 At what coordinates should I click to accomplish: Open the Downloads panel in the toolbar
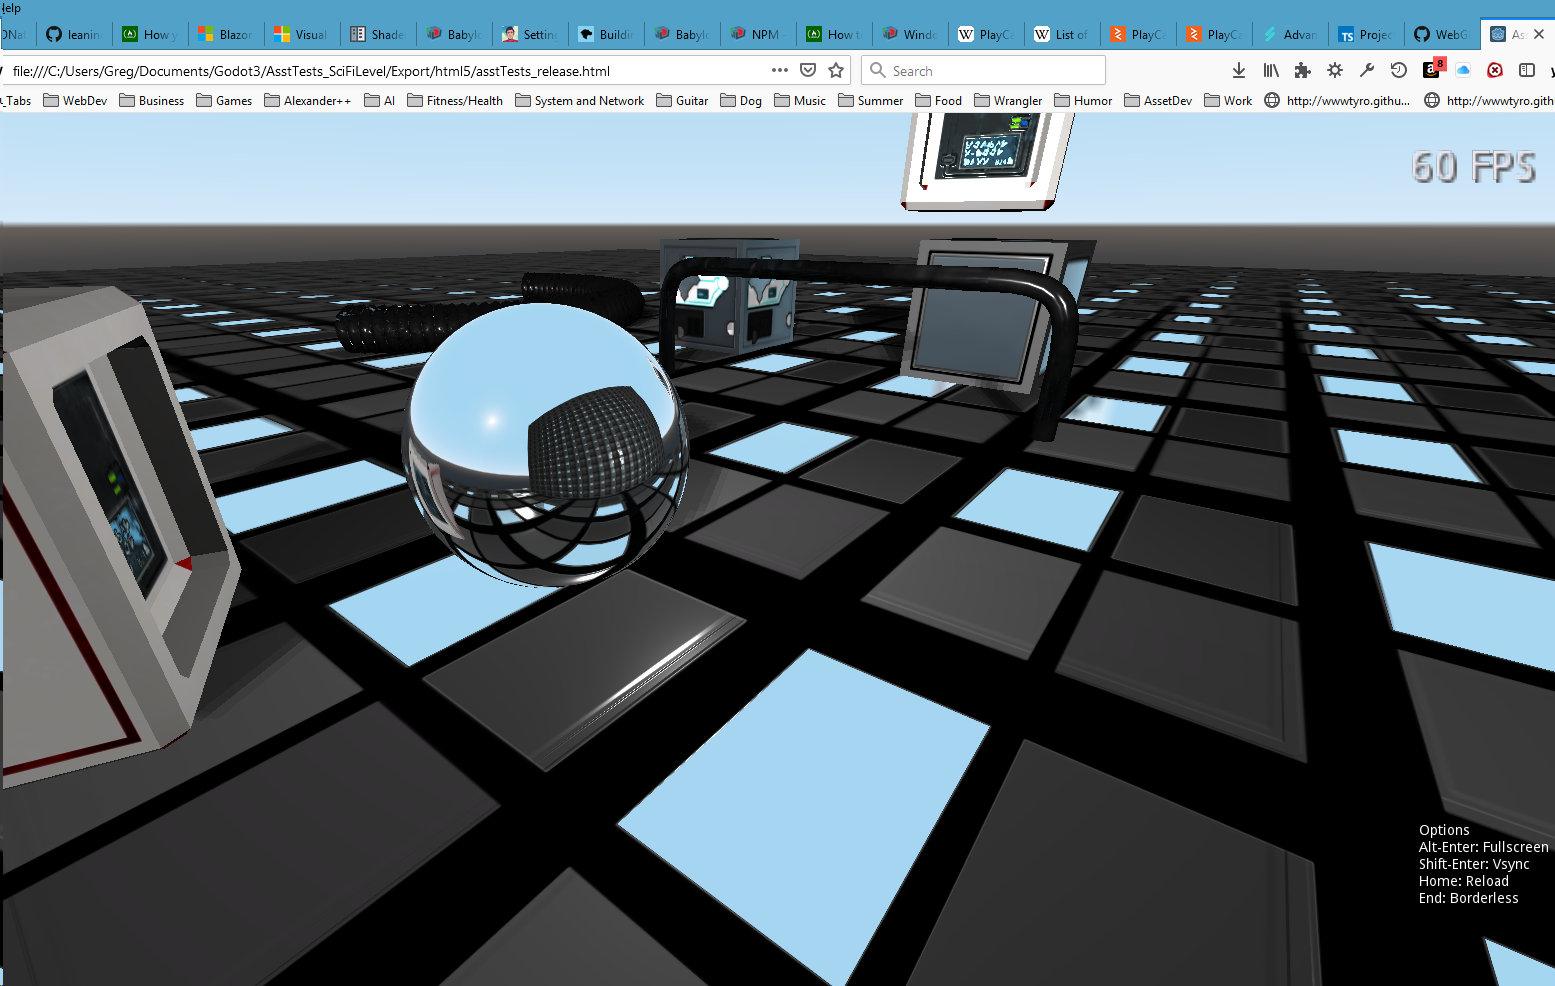(1239, 70)
